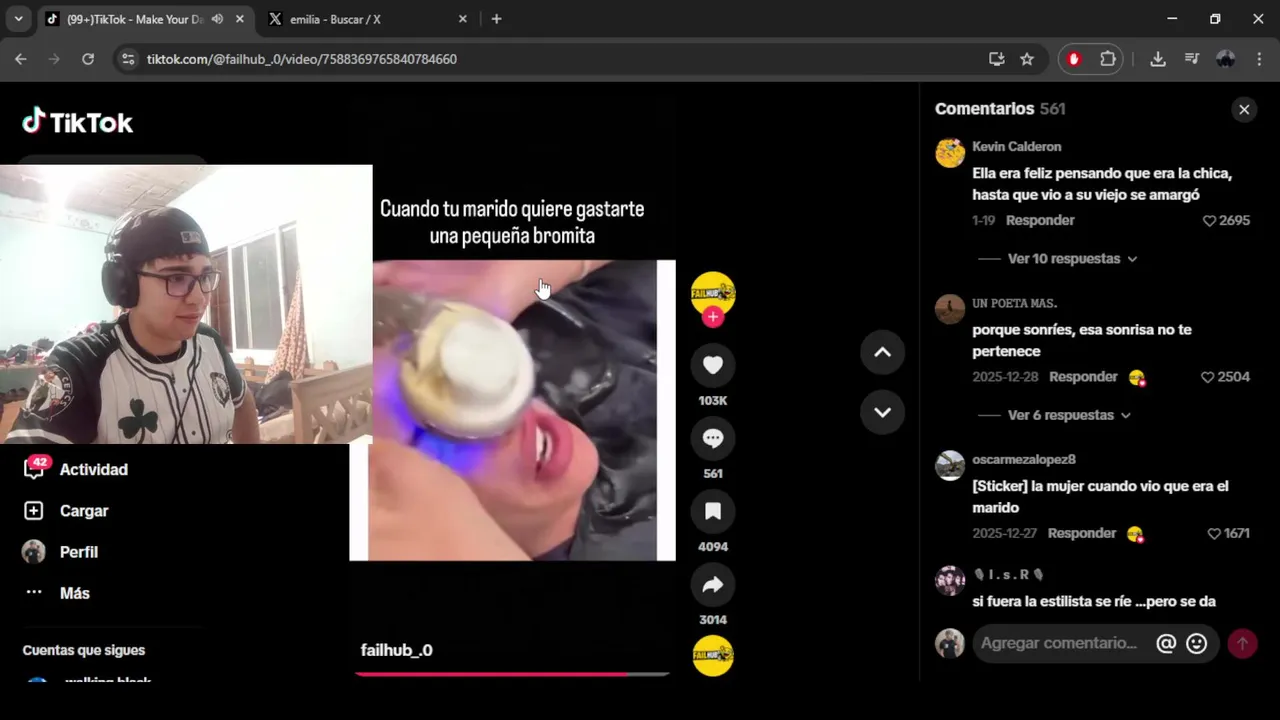Viewport: 1280px width, 720px height.
Task: Open the failhub sound disc at bottom
Action: (x=713, y=656)
